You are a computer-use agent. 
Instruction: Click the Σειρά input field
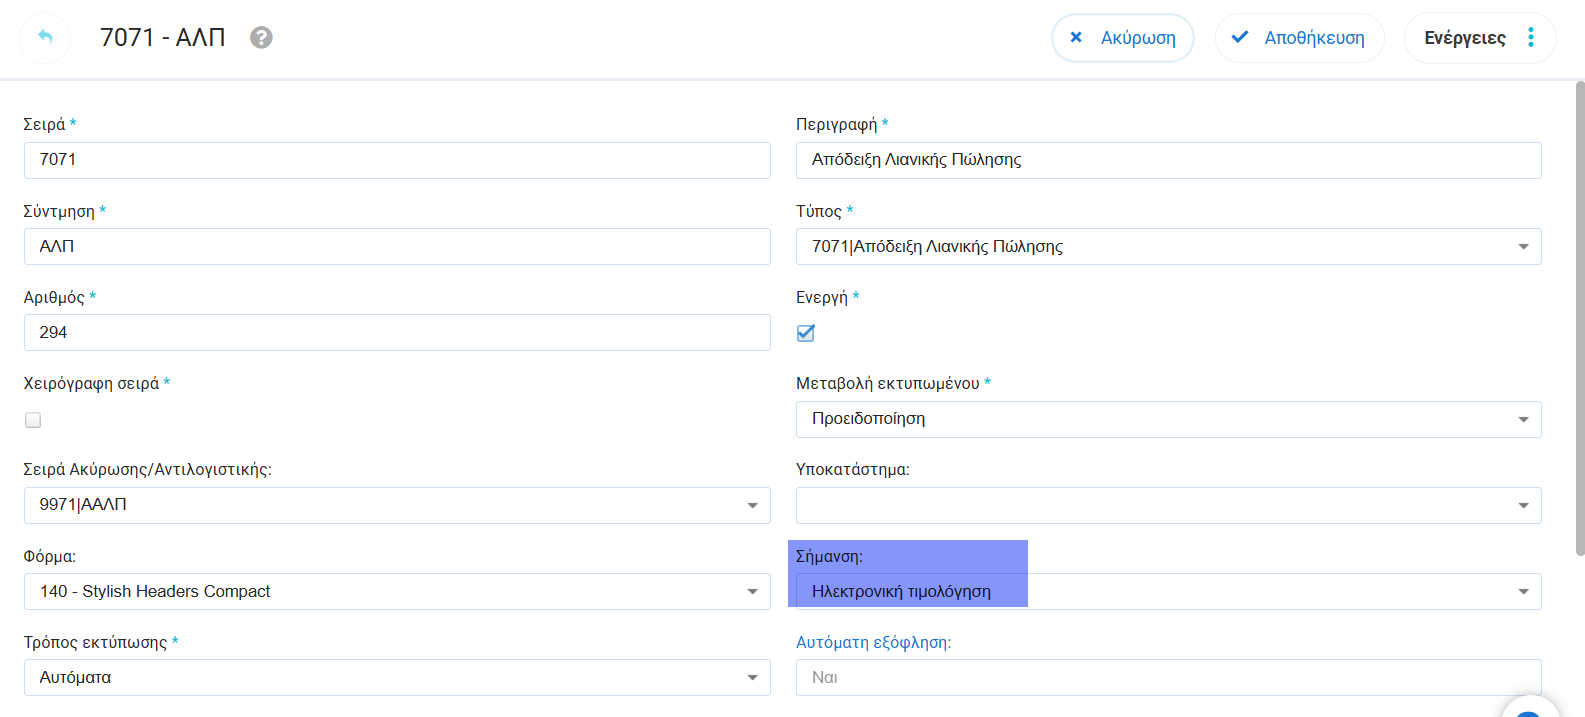396,160
